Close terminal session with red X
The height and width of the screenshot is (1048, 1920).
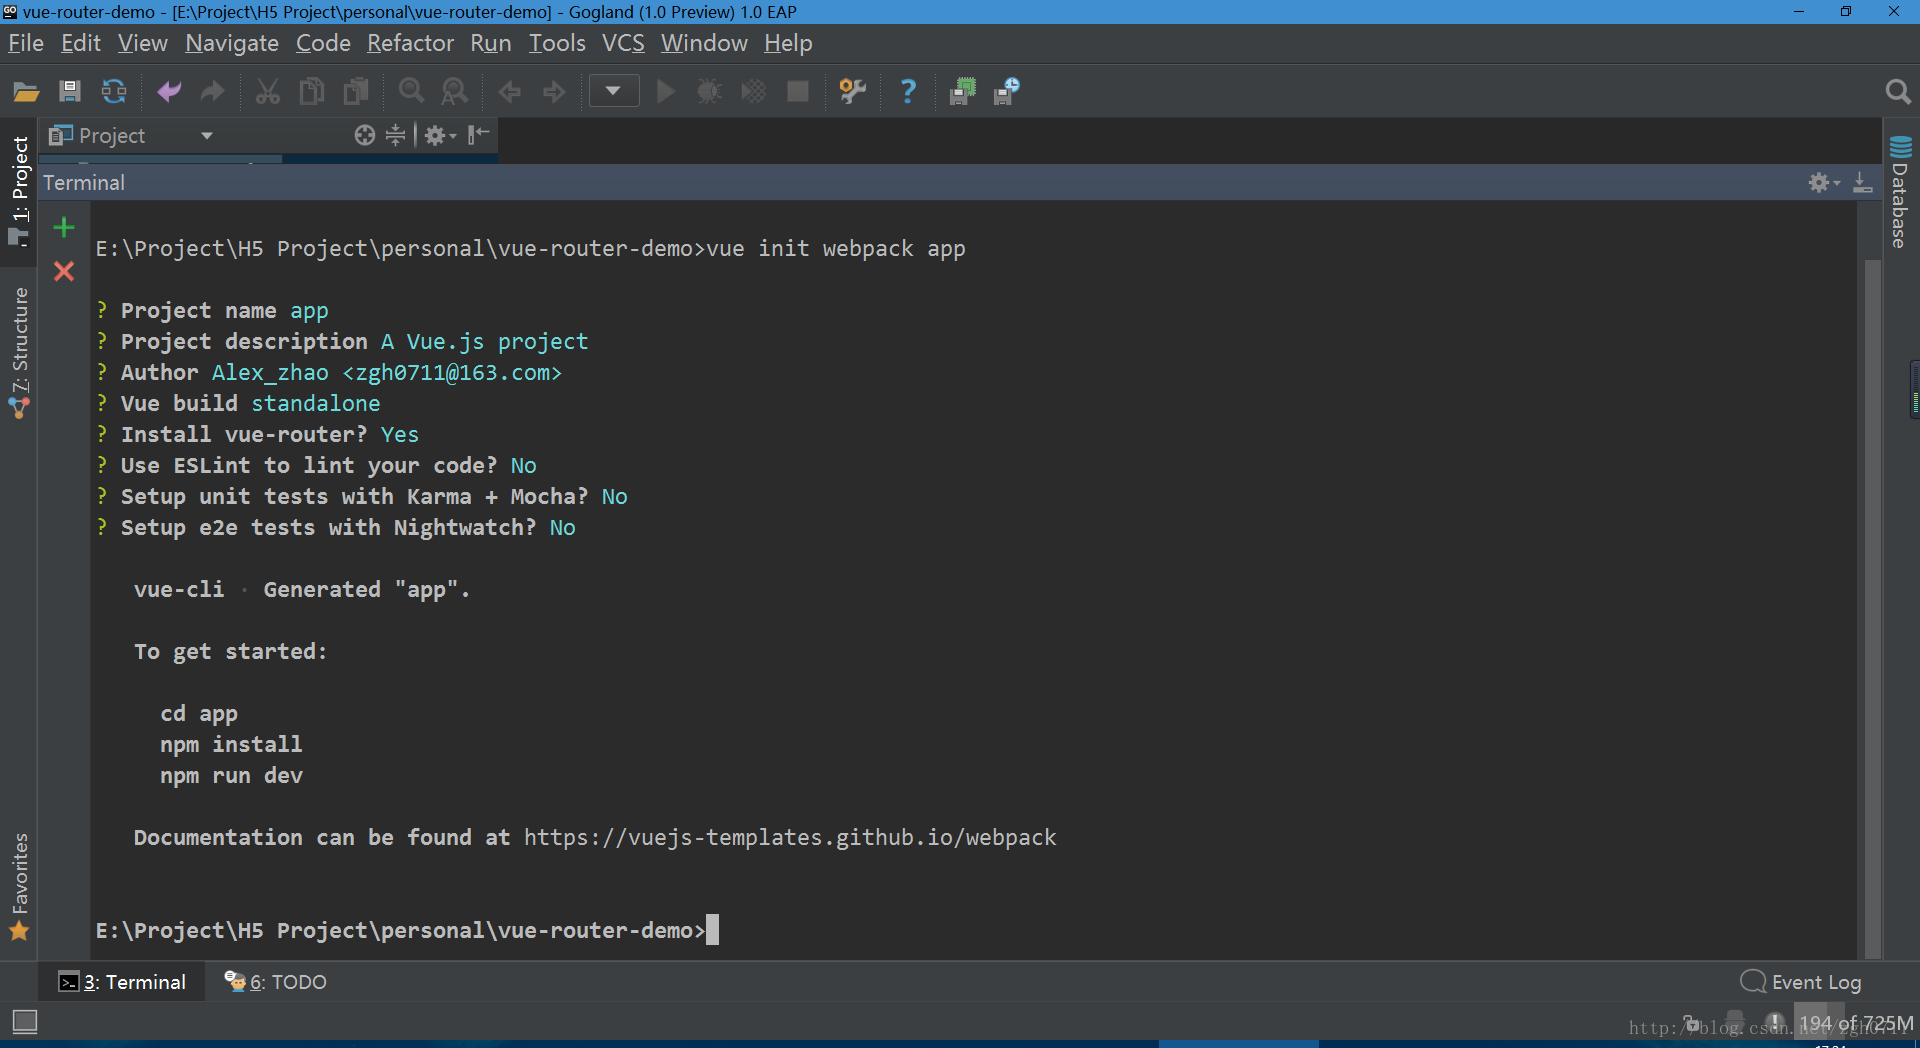[x=64, y=271]
